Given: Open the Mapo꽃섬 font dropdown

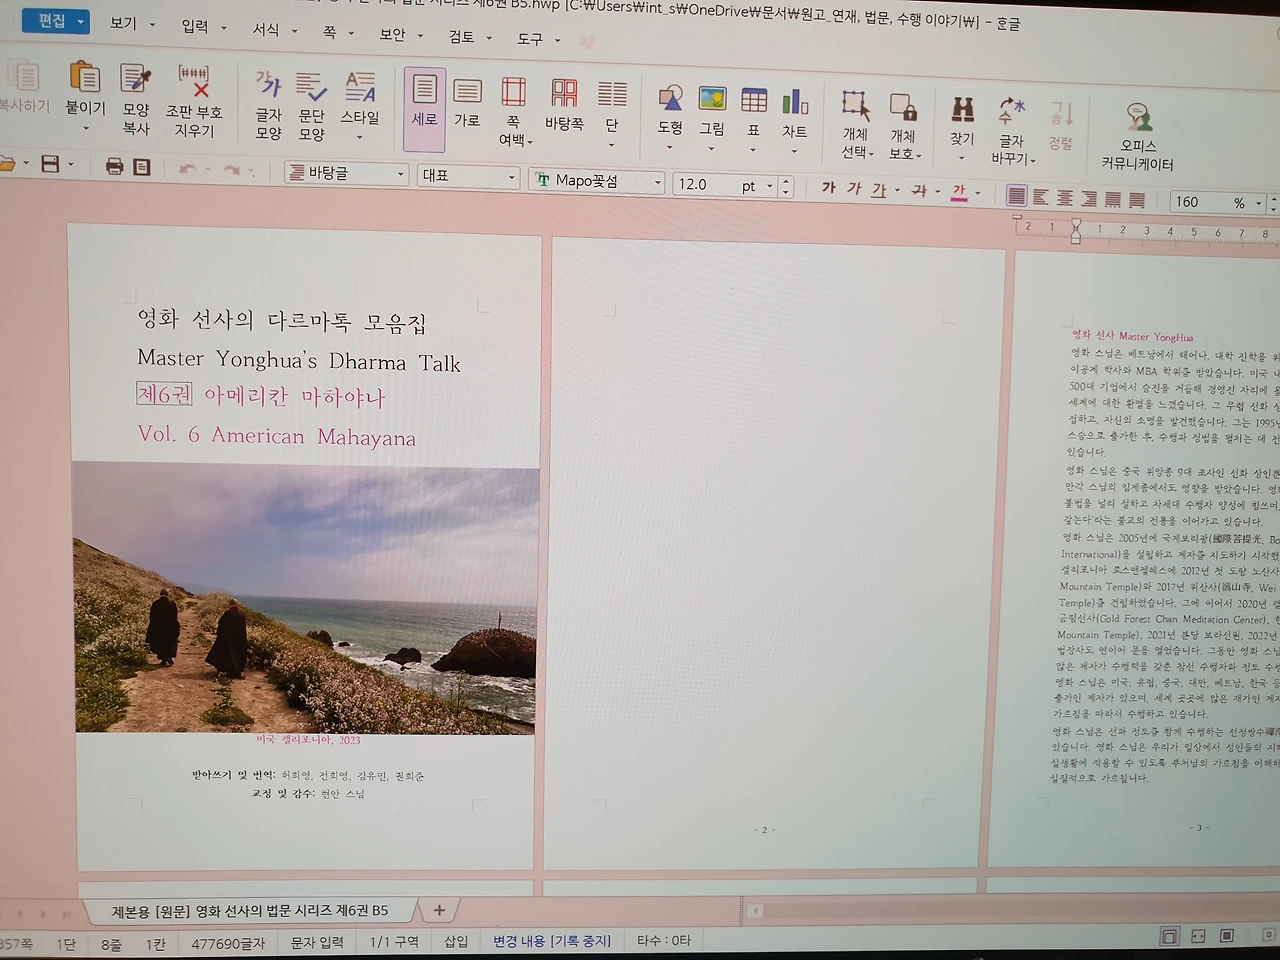Looking at the screenshot, I should [x=657, y=183].
